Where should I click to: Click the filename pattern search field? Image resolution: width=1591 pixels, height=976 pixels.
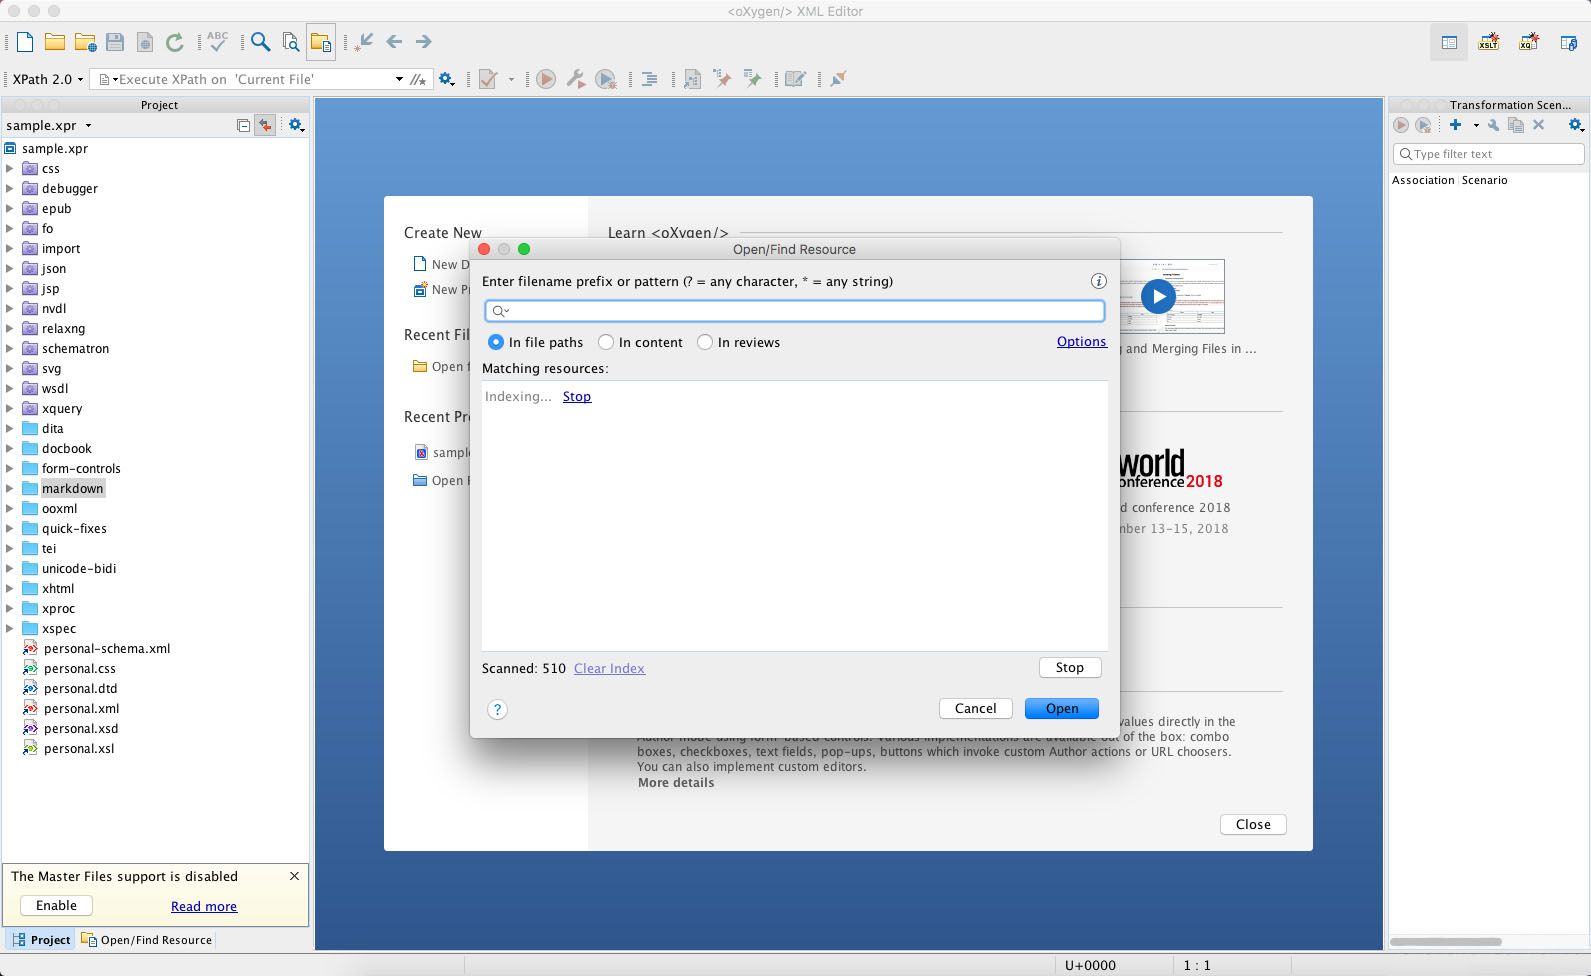795,311
